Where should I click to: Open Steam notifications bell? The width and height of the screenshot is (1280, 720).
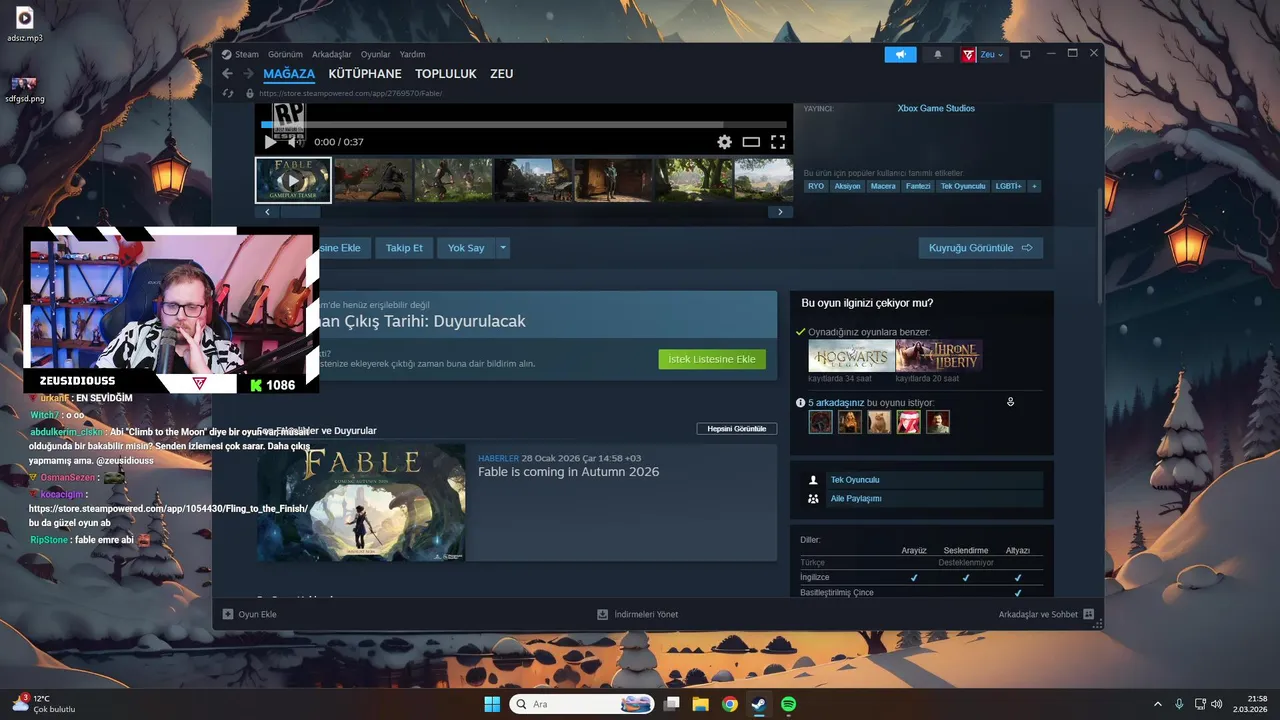tap(937, 54)
